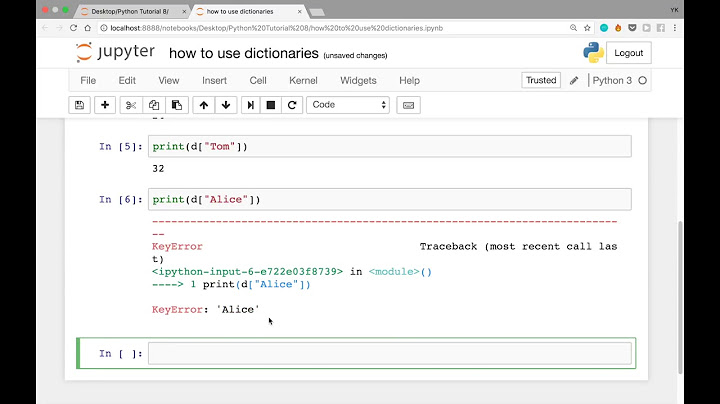Open the Kernel menu

point(303,80)
